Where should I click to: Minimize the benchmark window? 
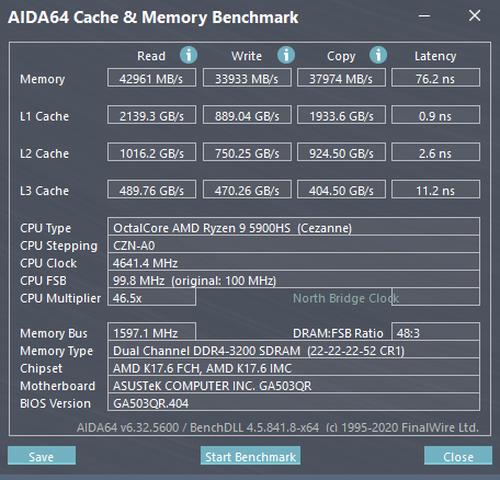(424, 16)
